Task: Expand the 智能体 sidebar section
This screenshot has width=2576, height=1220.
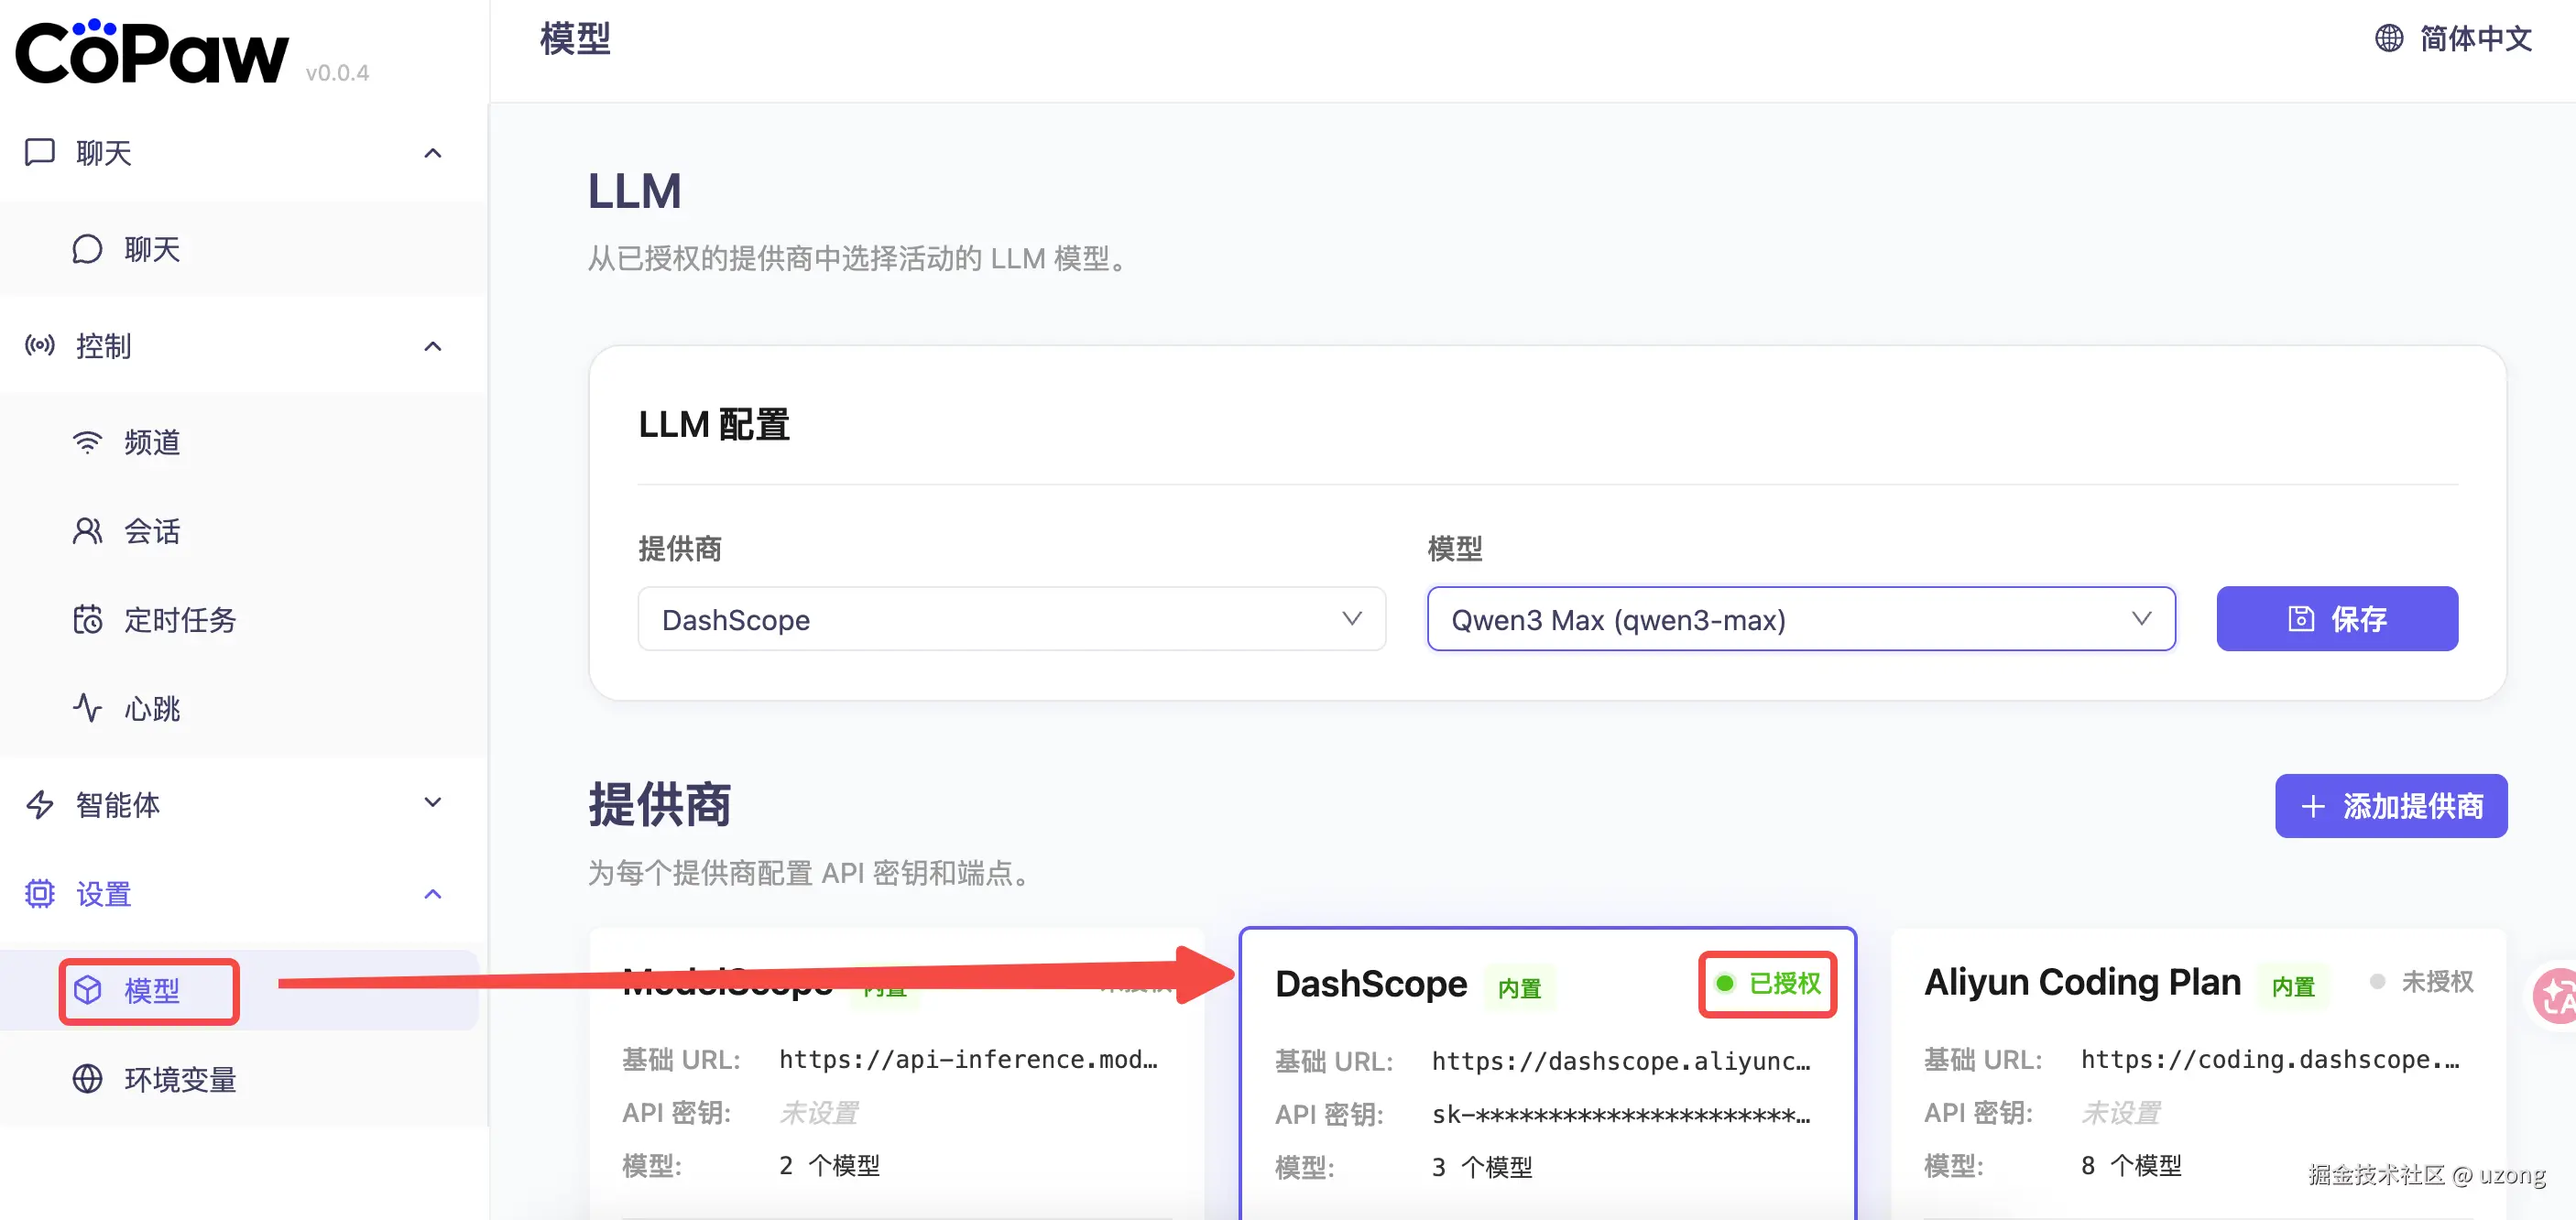Action: [432, 803]
